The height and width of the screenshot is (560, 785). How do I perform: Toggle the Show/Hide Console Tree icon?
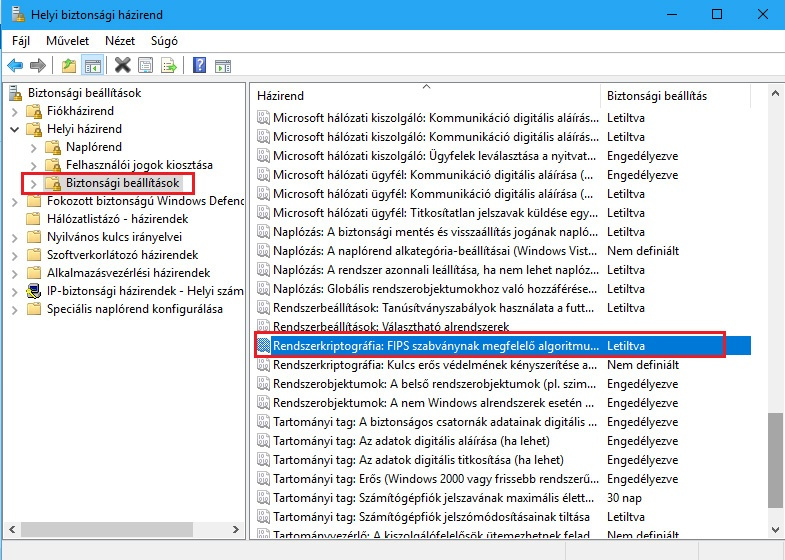[92, 66]
